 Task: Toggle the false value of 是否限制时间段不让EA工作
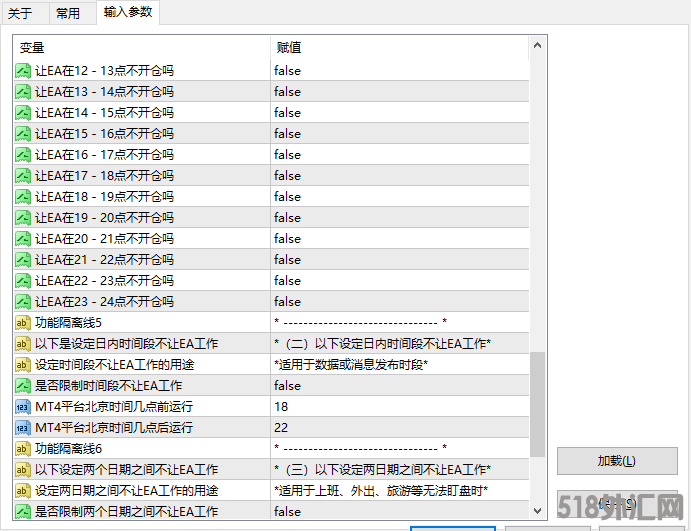pyautogui.click(x=287, y=386)
